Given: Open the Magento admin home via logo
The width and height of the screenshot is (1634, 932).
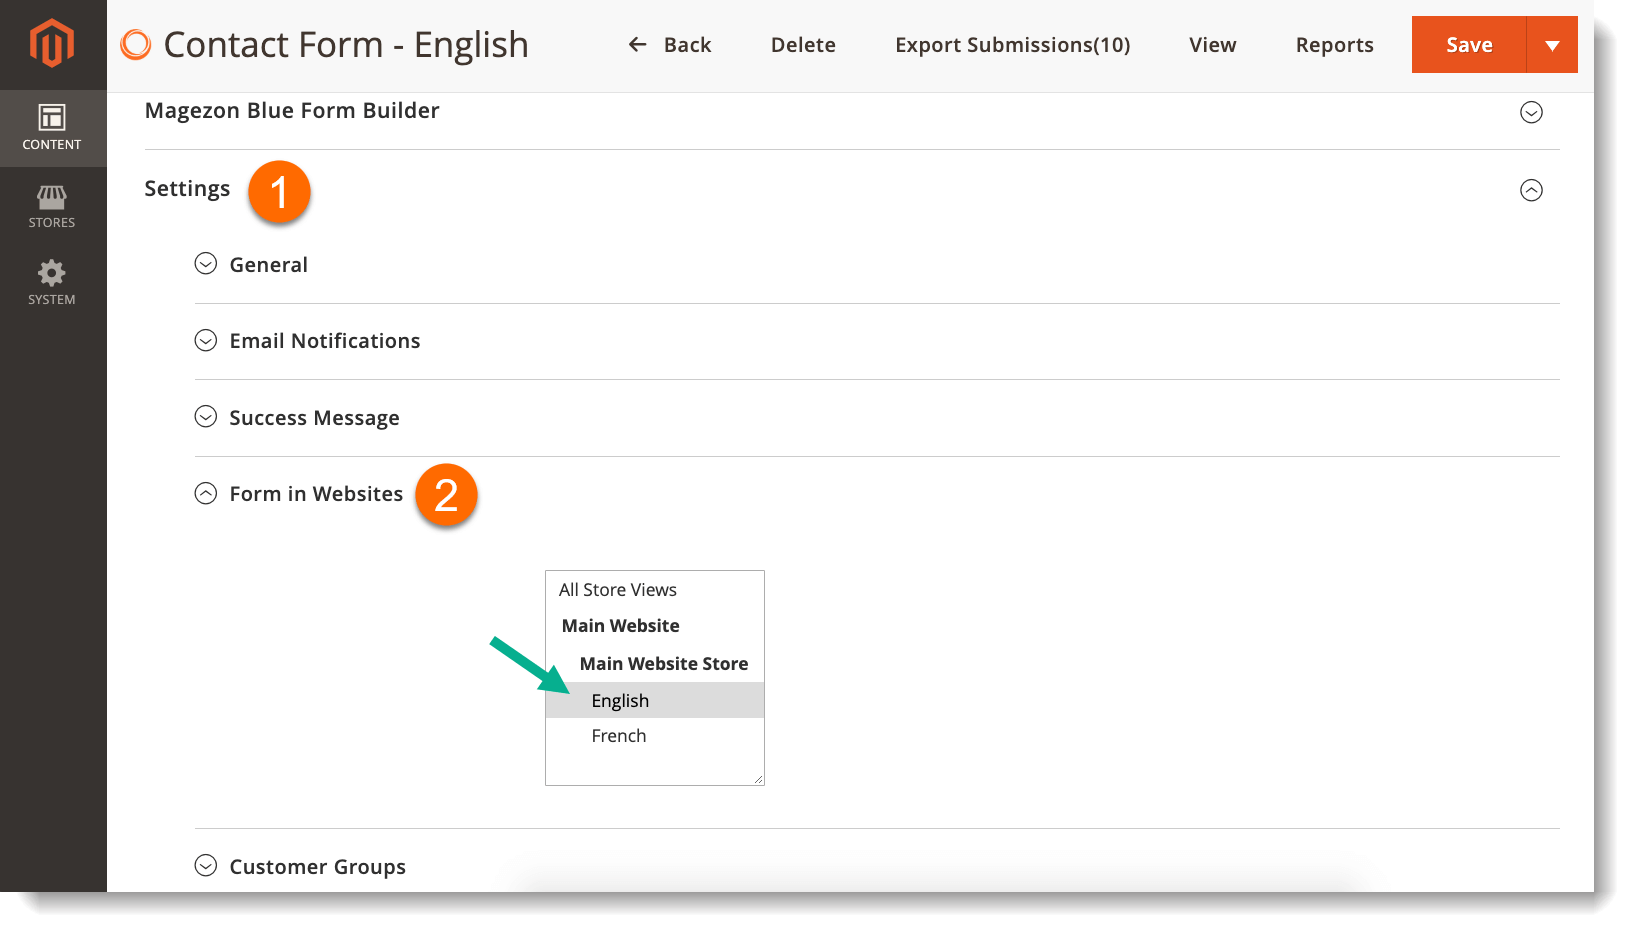Looking at the screenshot, I should point(50,44).
